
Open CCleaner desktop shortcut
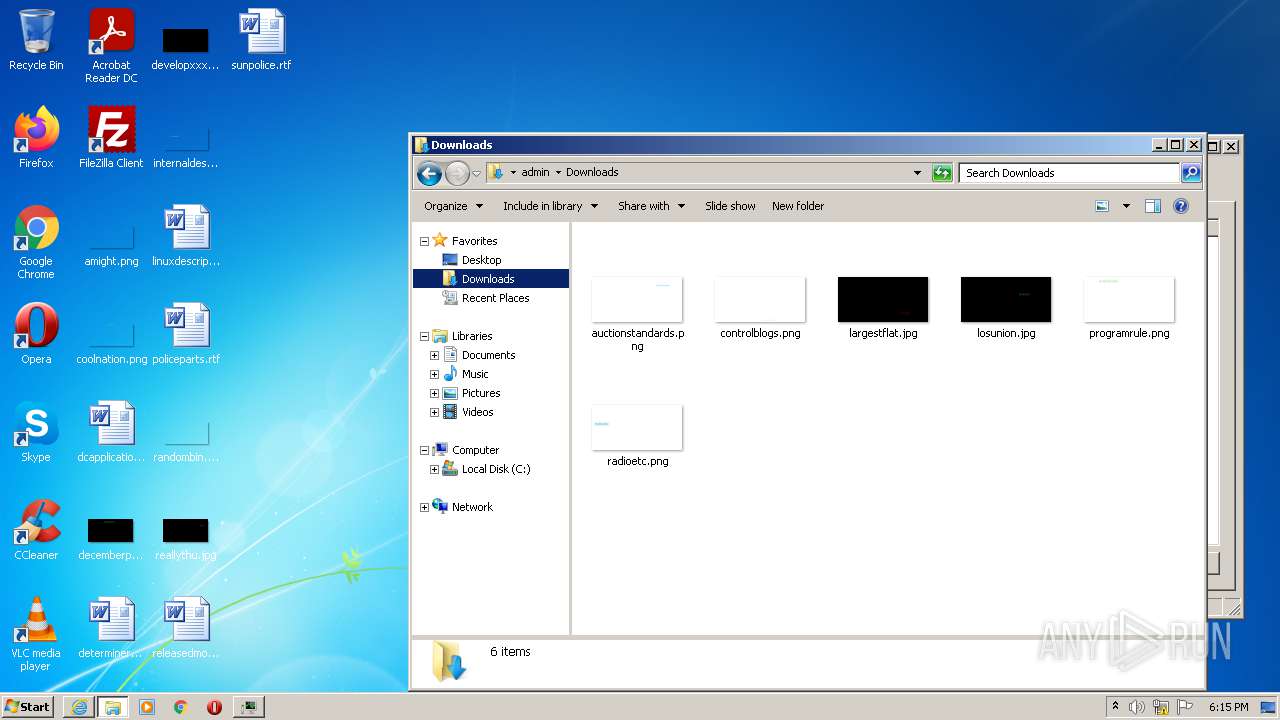tap(36, 529)
